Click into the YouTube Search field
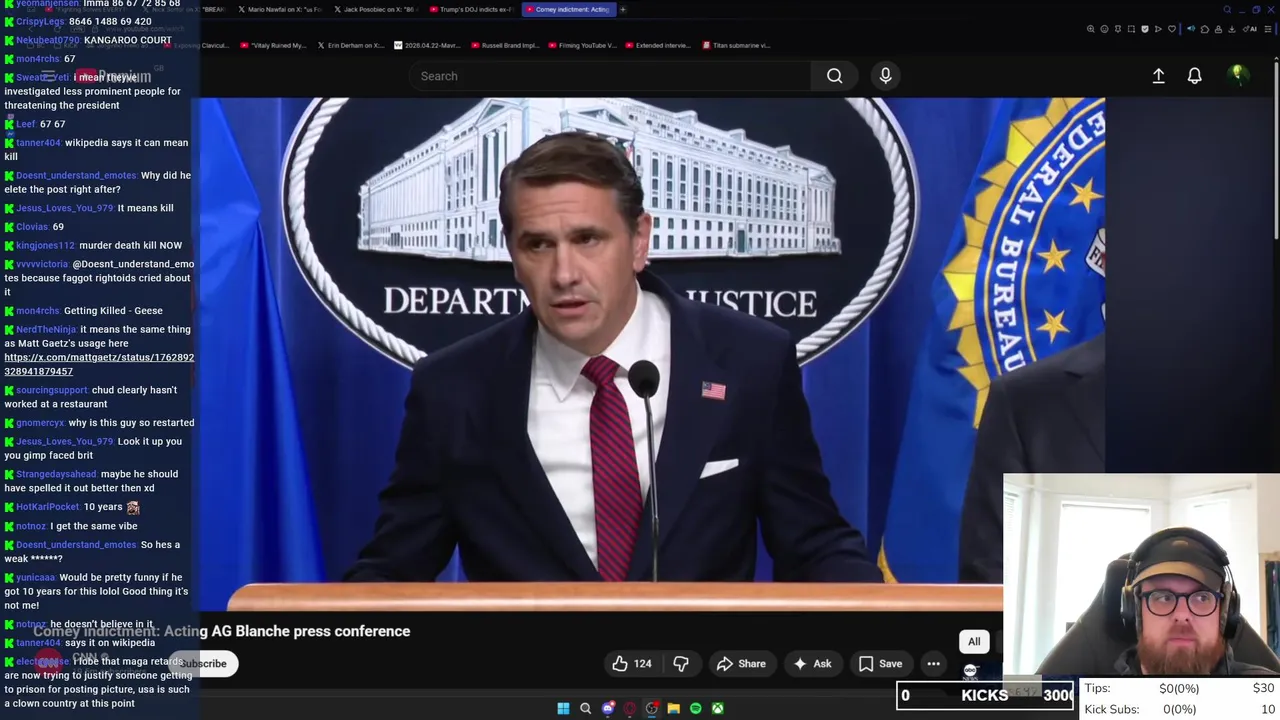The width and height of the screenshot is (1280, 720). click(610, 76)
